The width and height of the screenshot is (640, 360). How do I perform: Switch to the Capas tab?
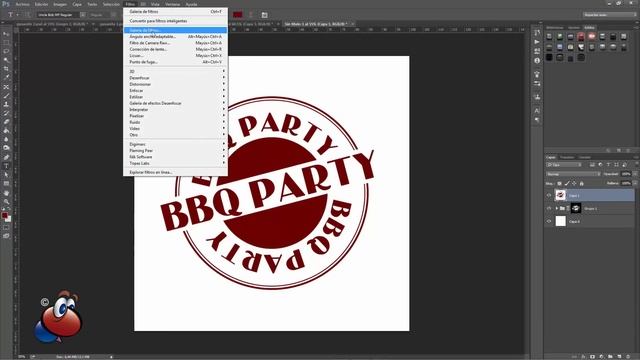[x=551, y=157]
